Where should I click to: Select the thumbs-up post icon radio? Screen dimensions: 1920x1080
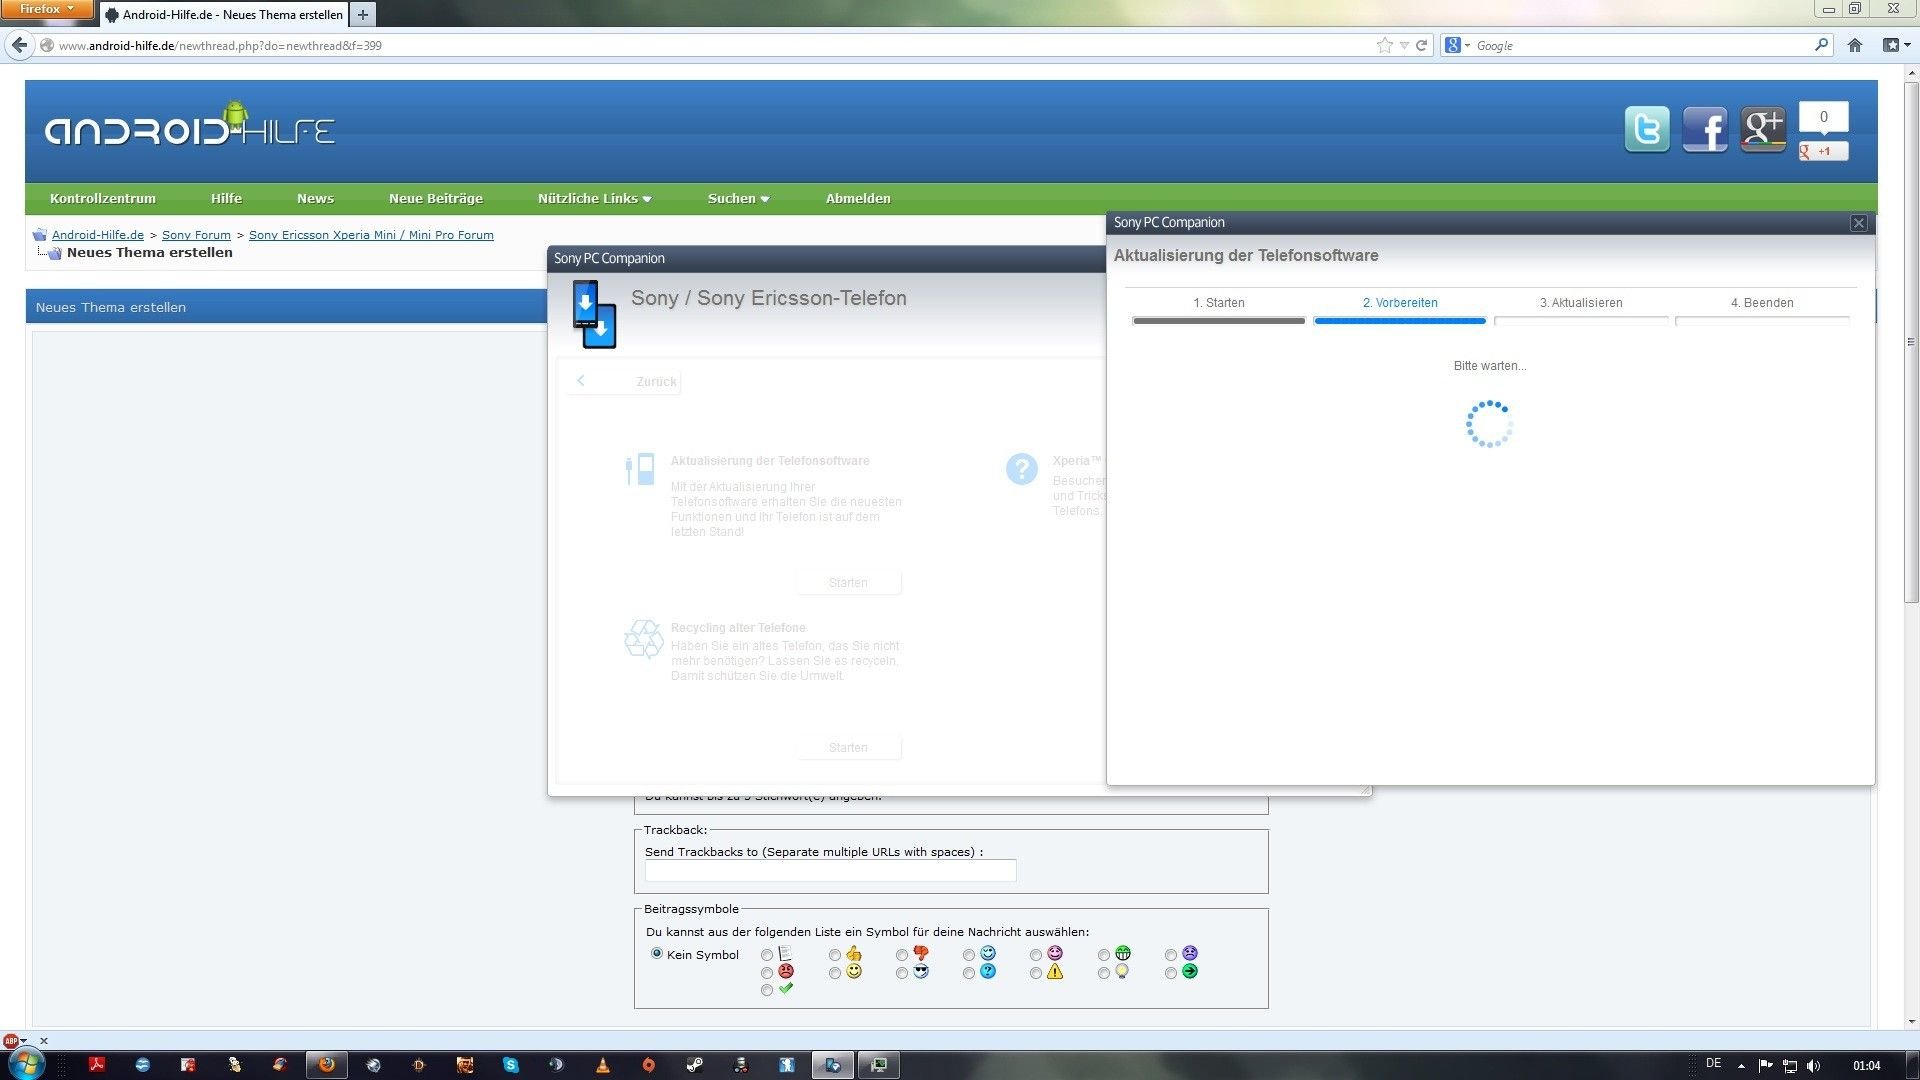(x=835, y=955)
